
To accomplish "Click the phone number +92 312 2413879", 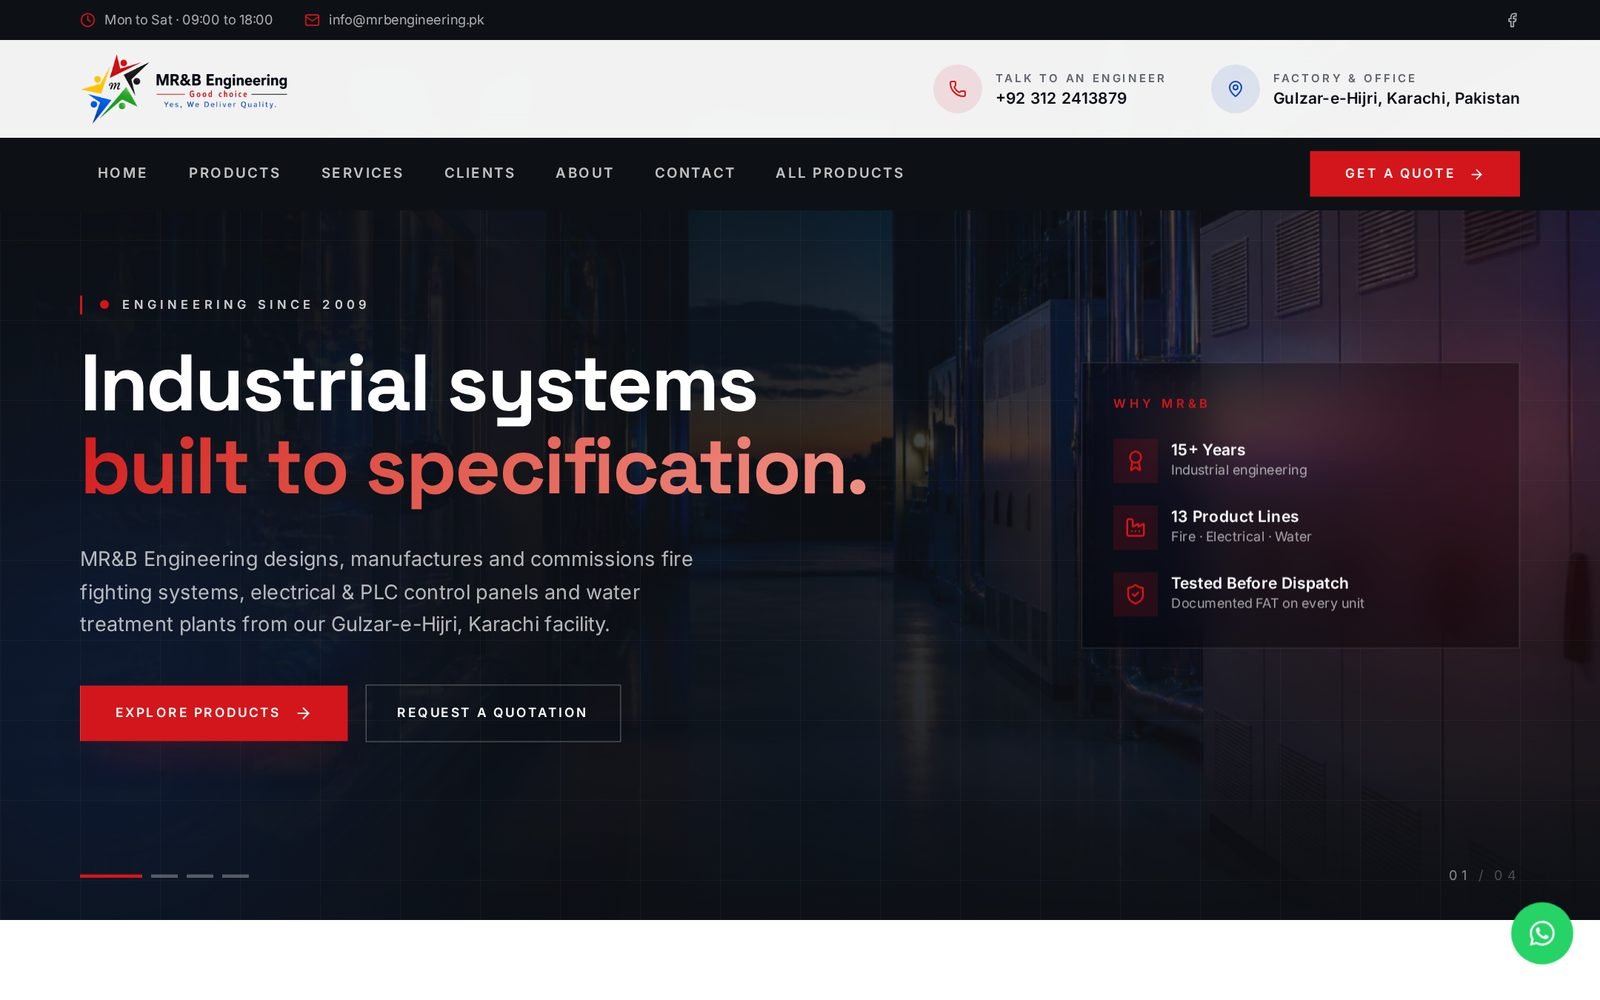I will tap(1061, 98).
